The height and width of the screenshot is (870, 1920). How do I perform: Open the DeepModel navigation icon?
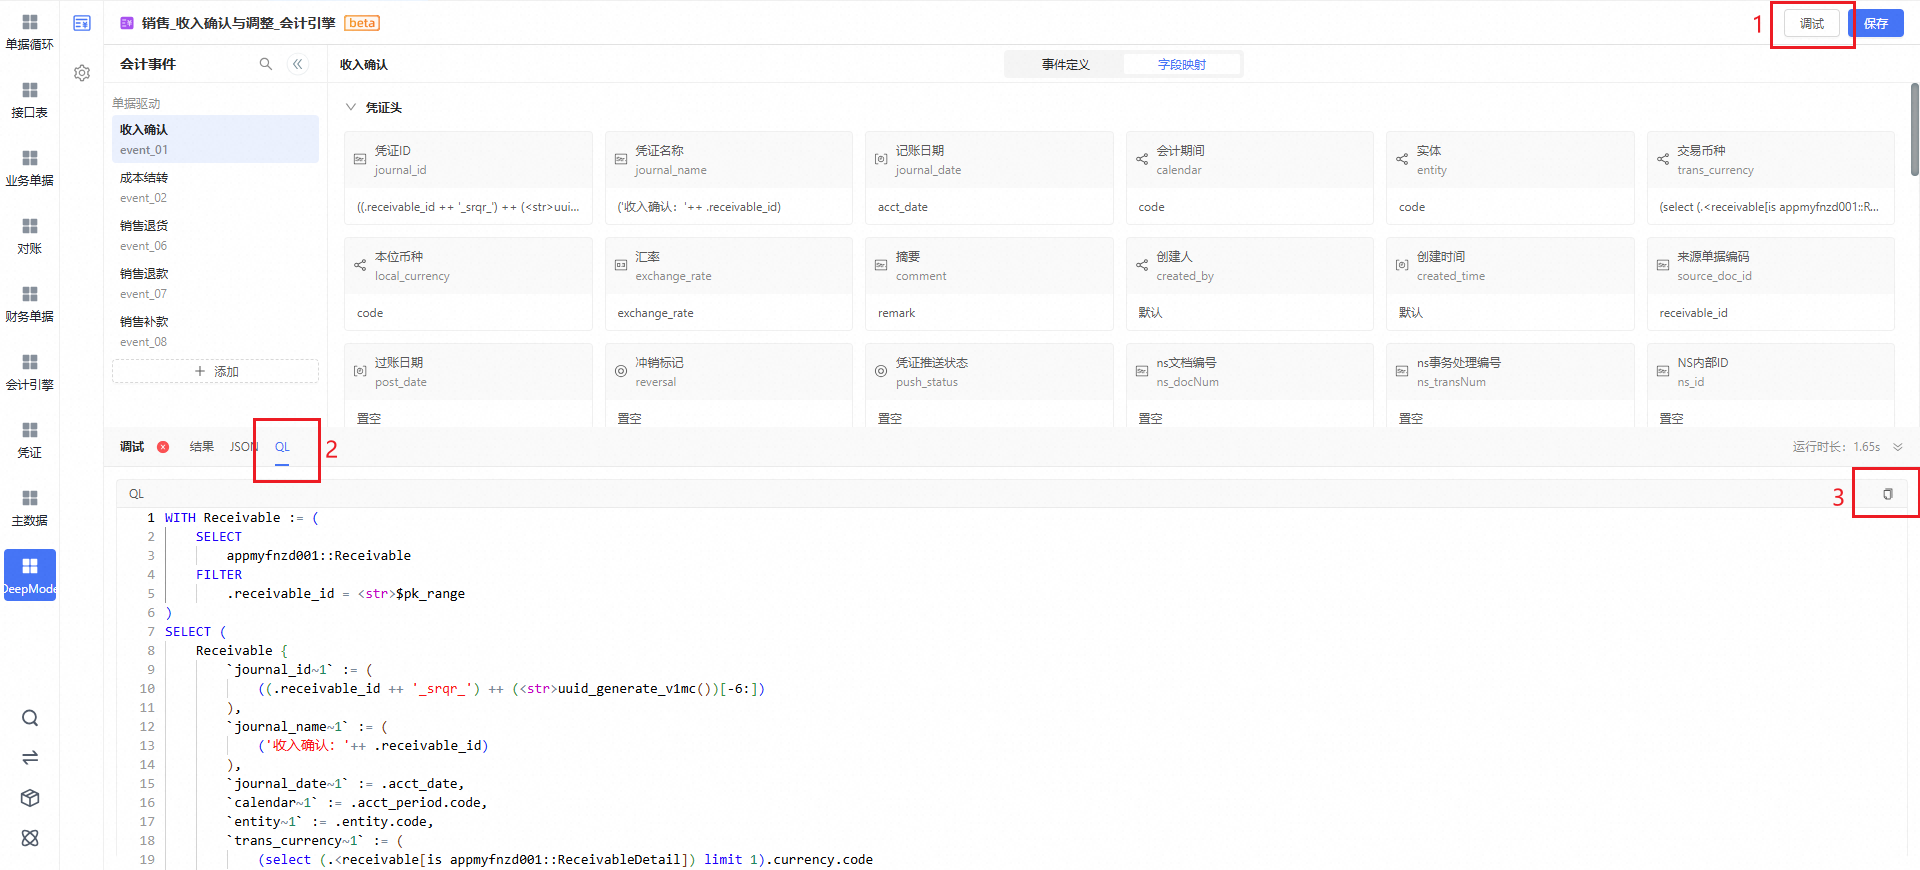pyautogui.click(x=30, y=575)
